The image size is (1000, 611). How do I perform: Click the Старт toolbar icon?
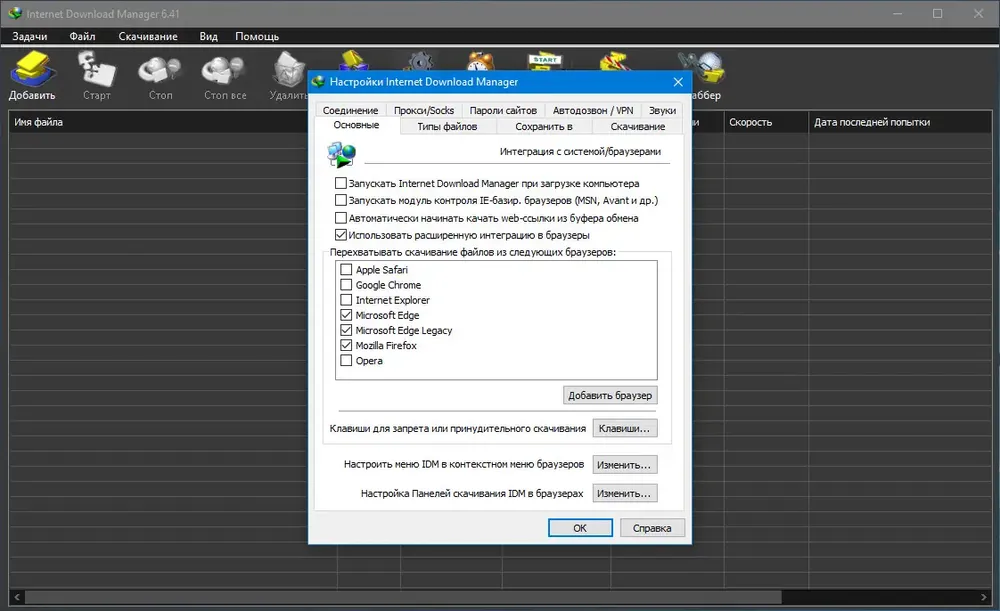pyautogui.click(x=97, y=74)
